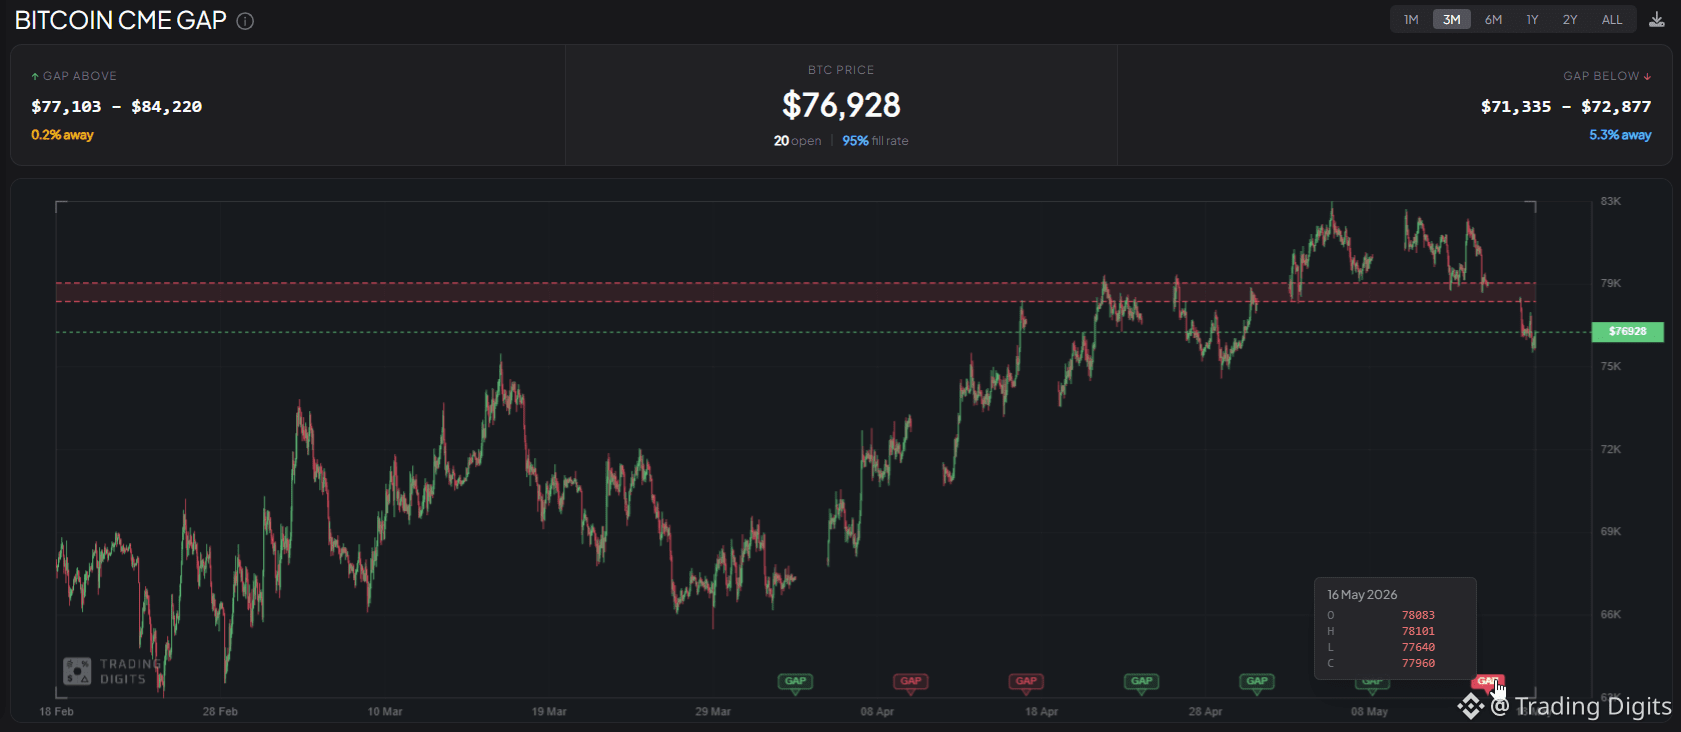Click the tooltip low value 77640

click(1418, 647)
